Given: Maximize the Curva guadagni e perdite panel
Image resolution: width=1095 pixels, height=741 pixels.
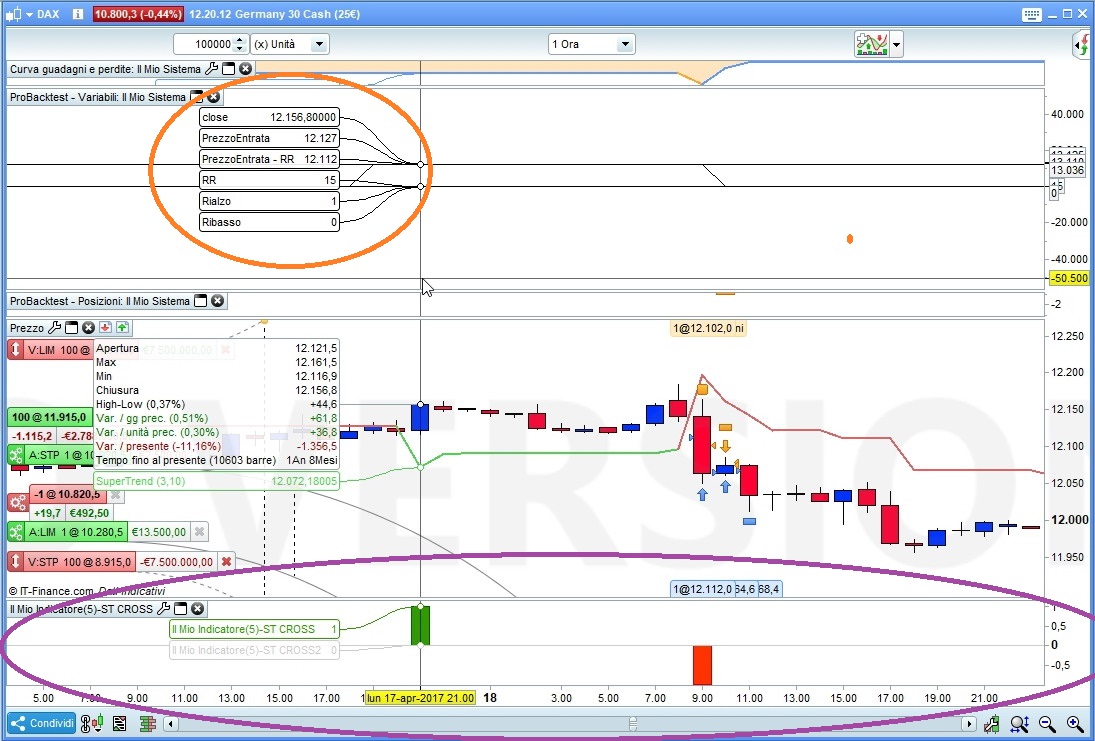Looking at the screenshot, I should point(228,68).
